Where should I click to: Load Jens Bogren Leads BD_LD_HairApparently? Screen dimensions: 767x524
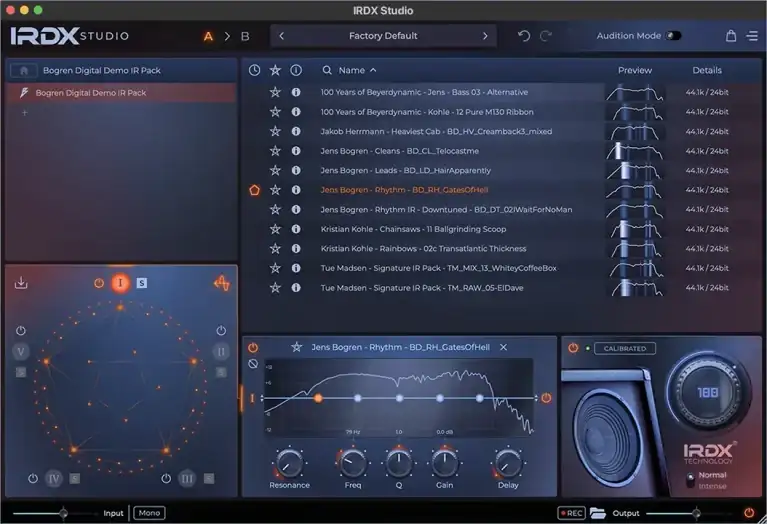(406, 170)
